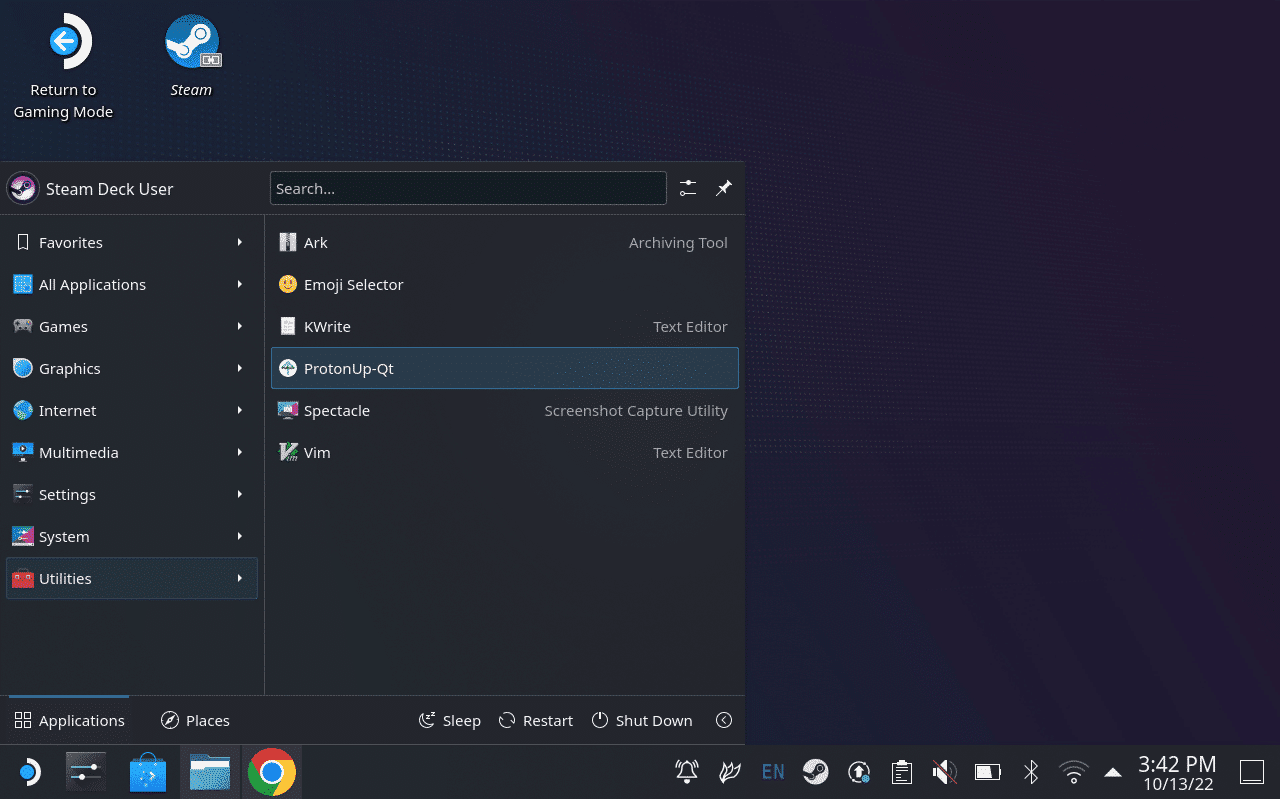Click the Shut Down button
Viewport: 1280px width, 799px height.
(x=642, y=720)
